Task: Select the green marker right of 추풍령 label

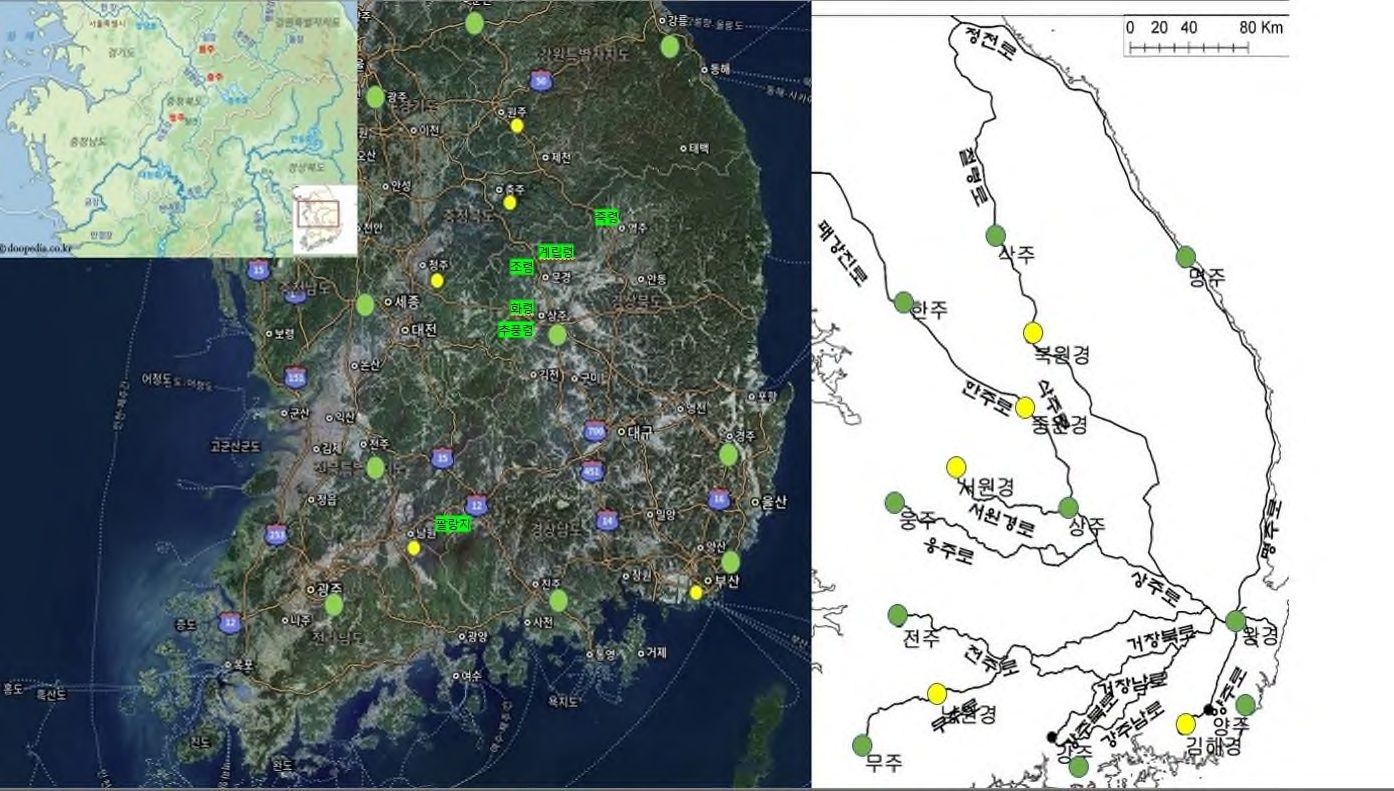Action: pyautogui.click(x=558, y=335)
